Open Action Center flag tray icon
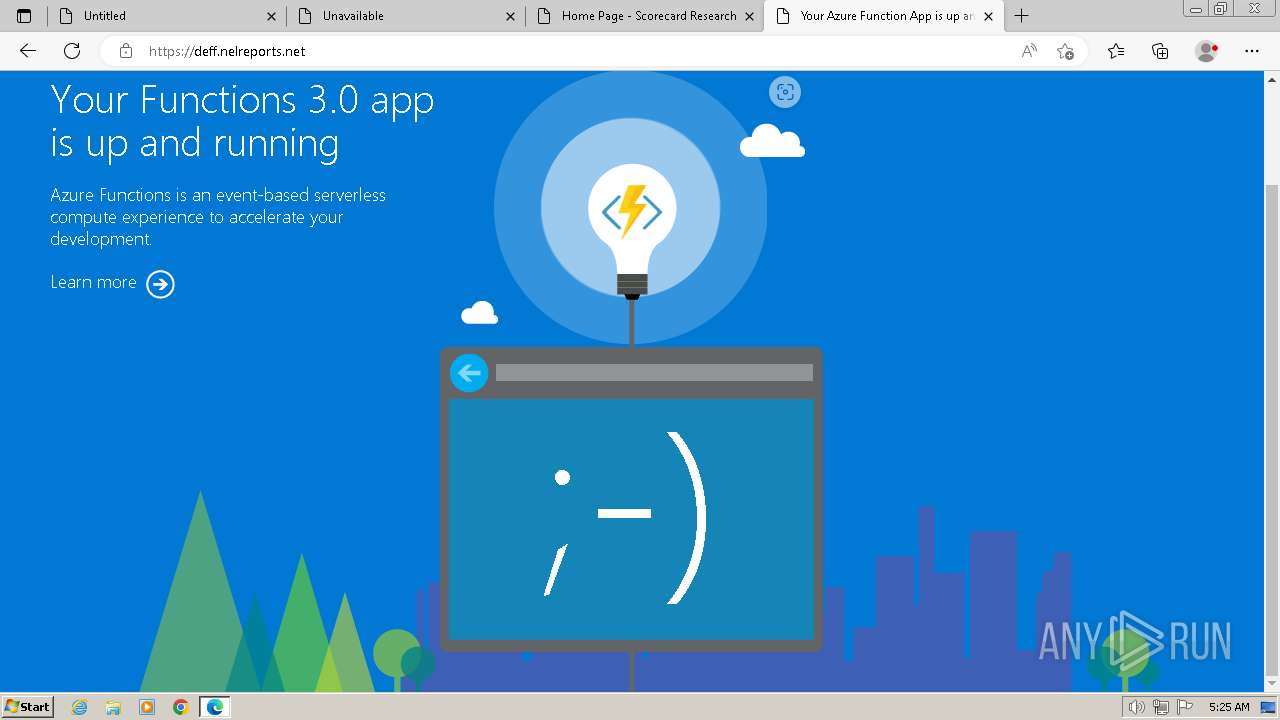This screenshot has width=1280, height=720. click(x=1183, y=707)
